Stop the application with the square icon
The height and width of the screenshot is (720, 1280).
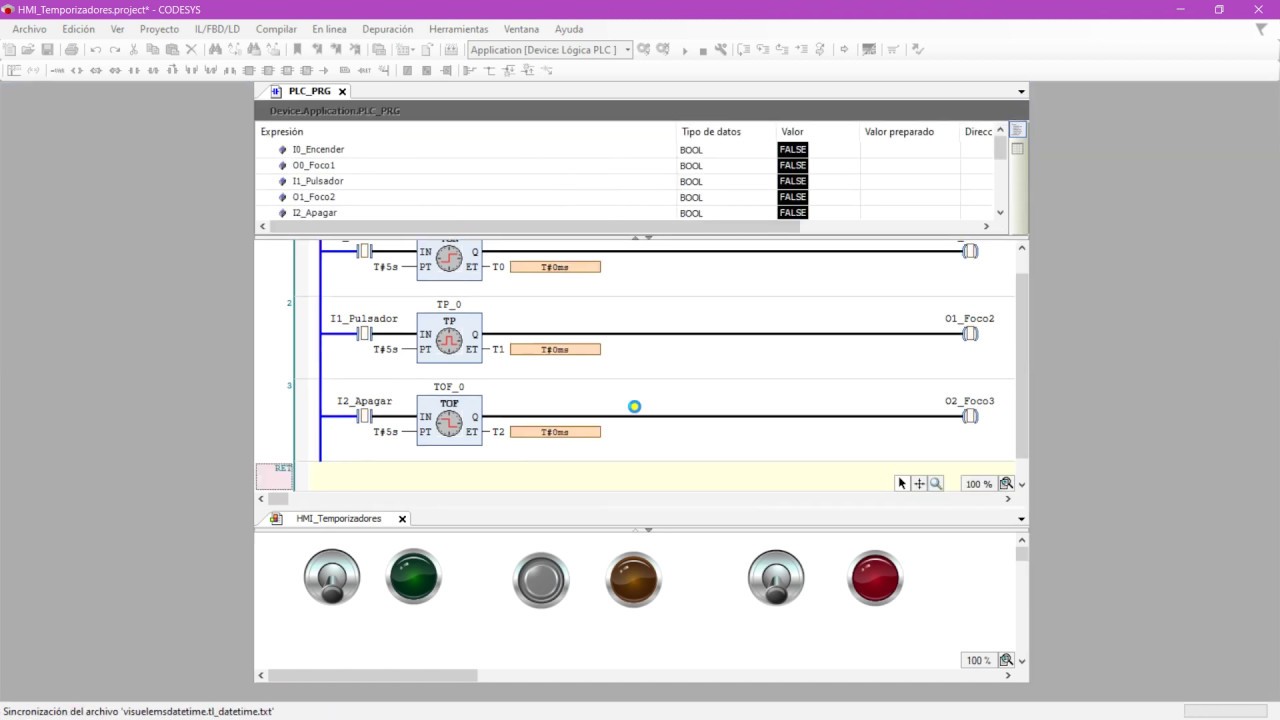pos(703,50)
